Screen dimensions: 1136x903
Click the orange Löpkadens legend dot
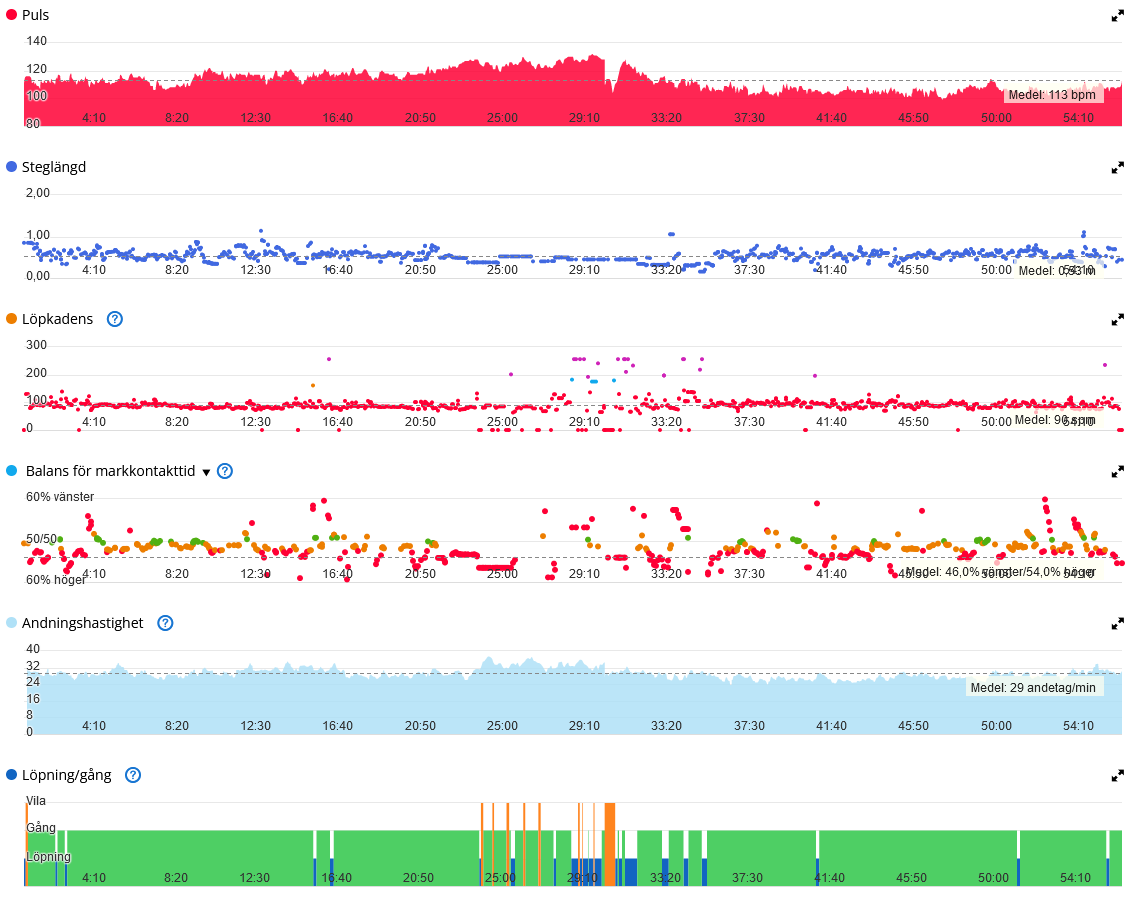tap(12, 319)
